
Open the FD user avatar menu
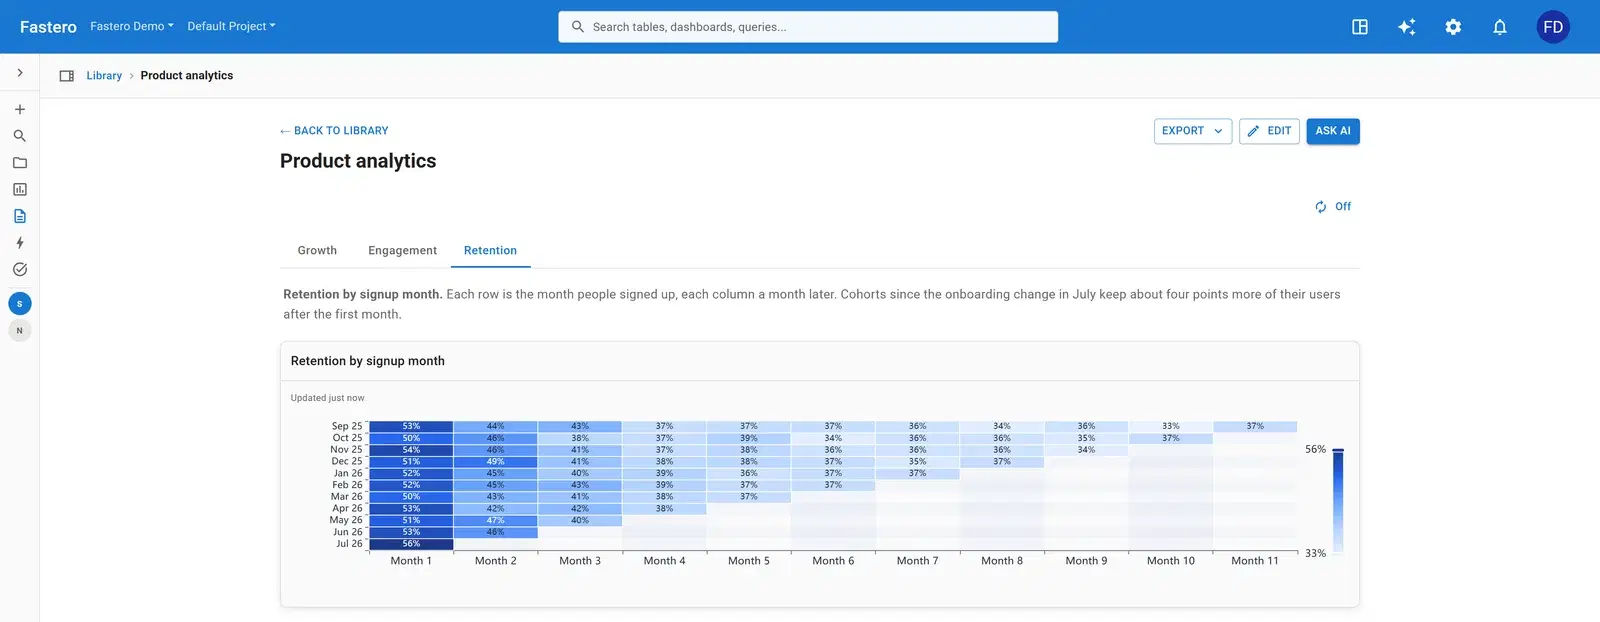[x=1553, y=27]
